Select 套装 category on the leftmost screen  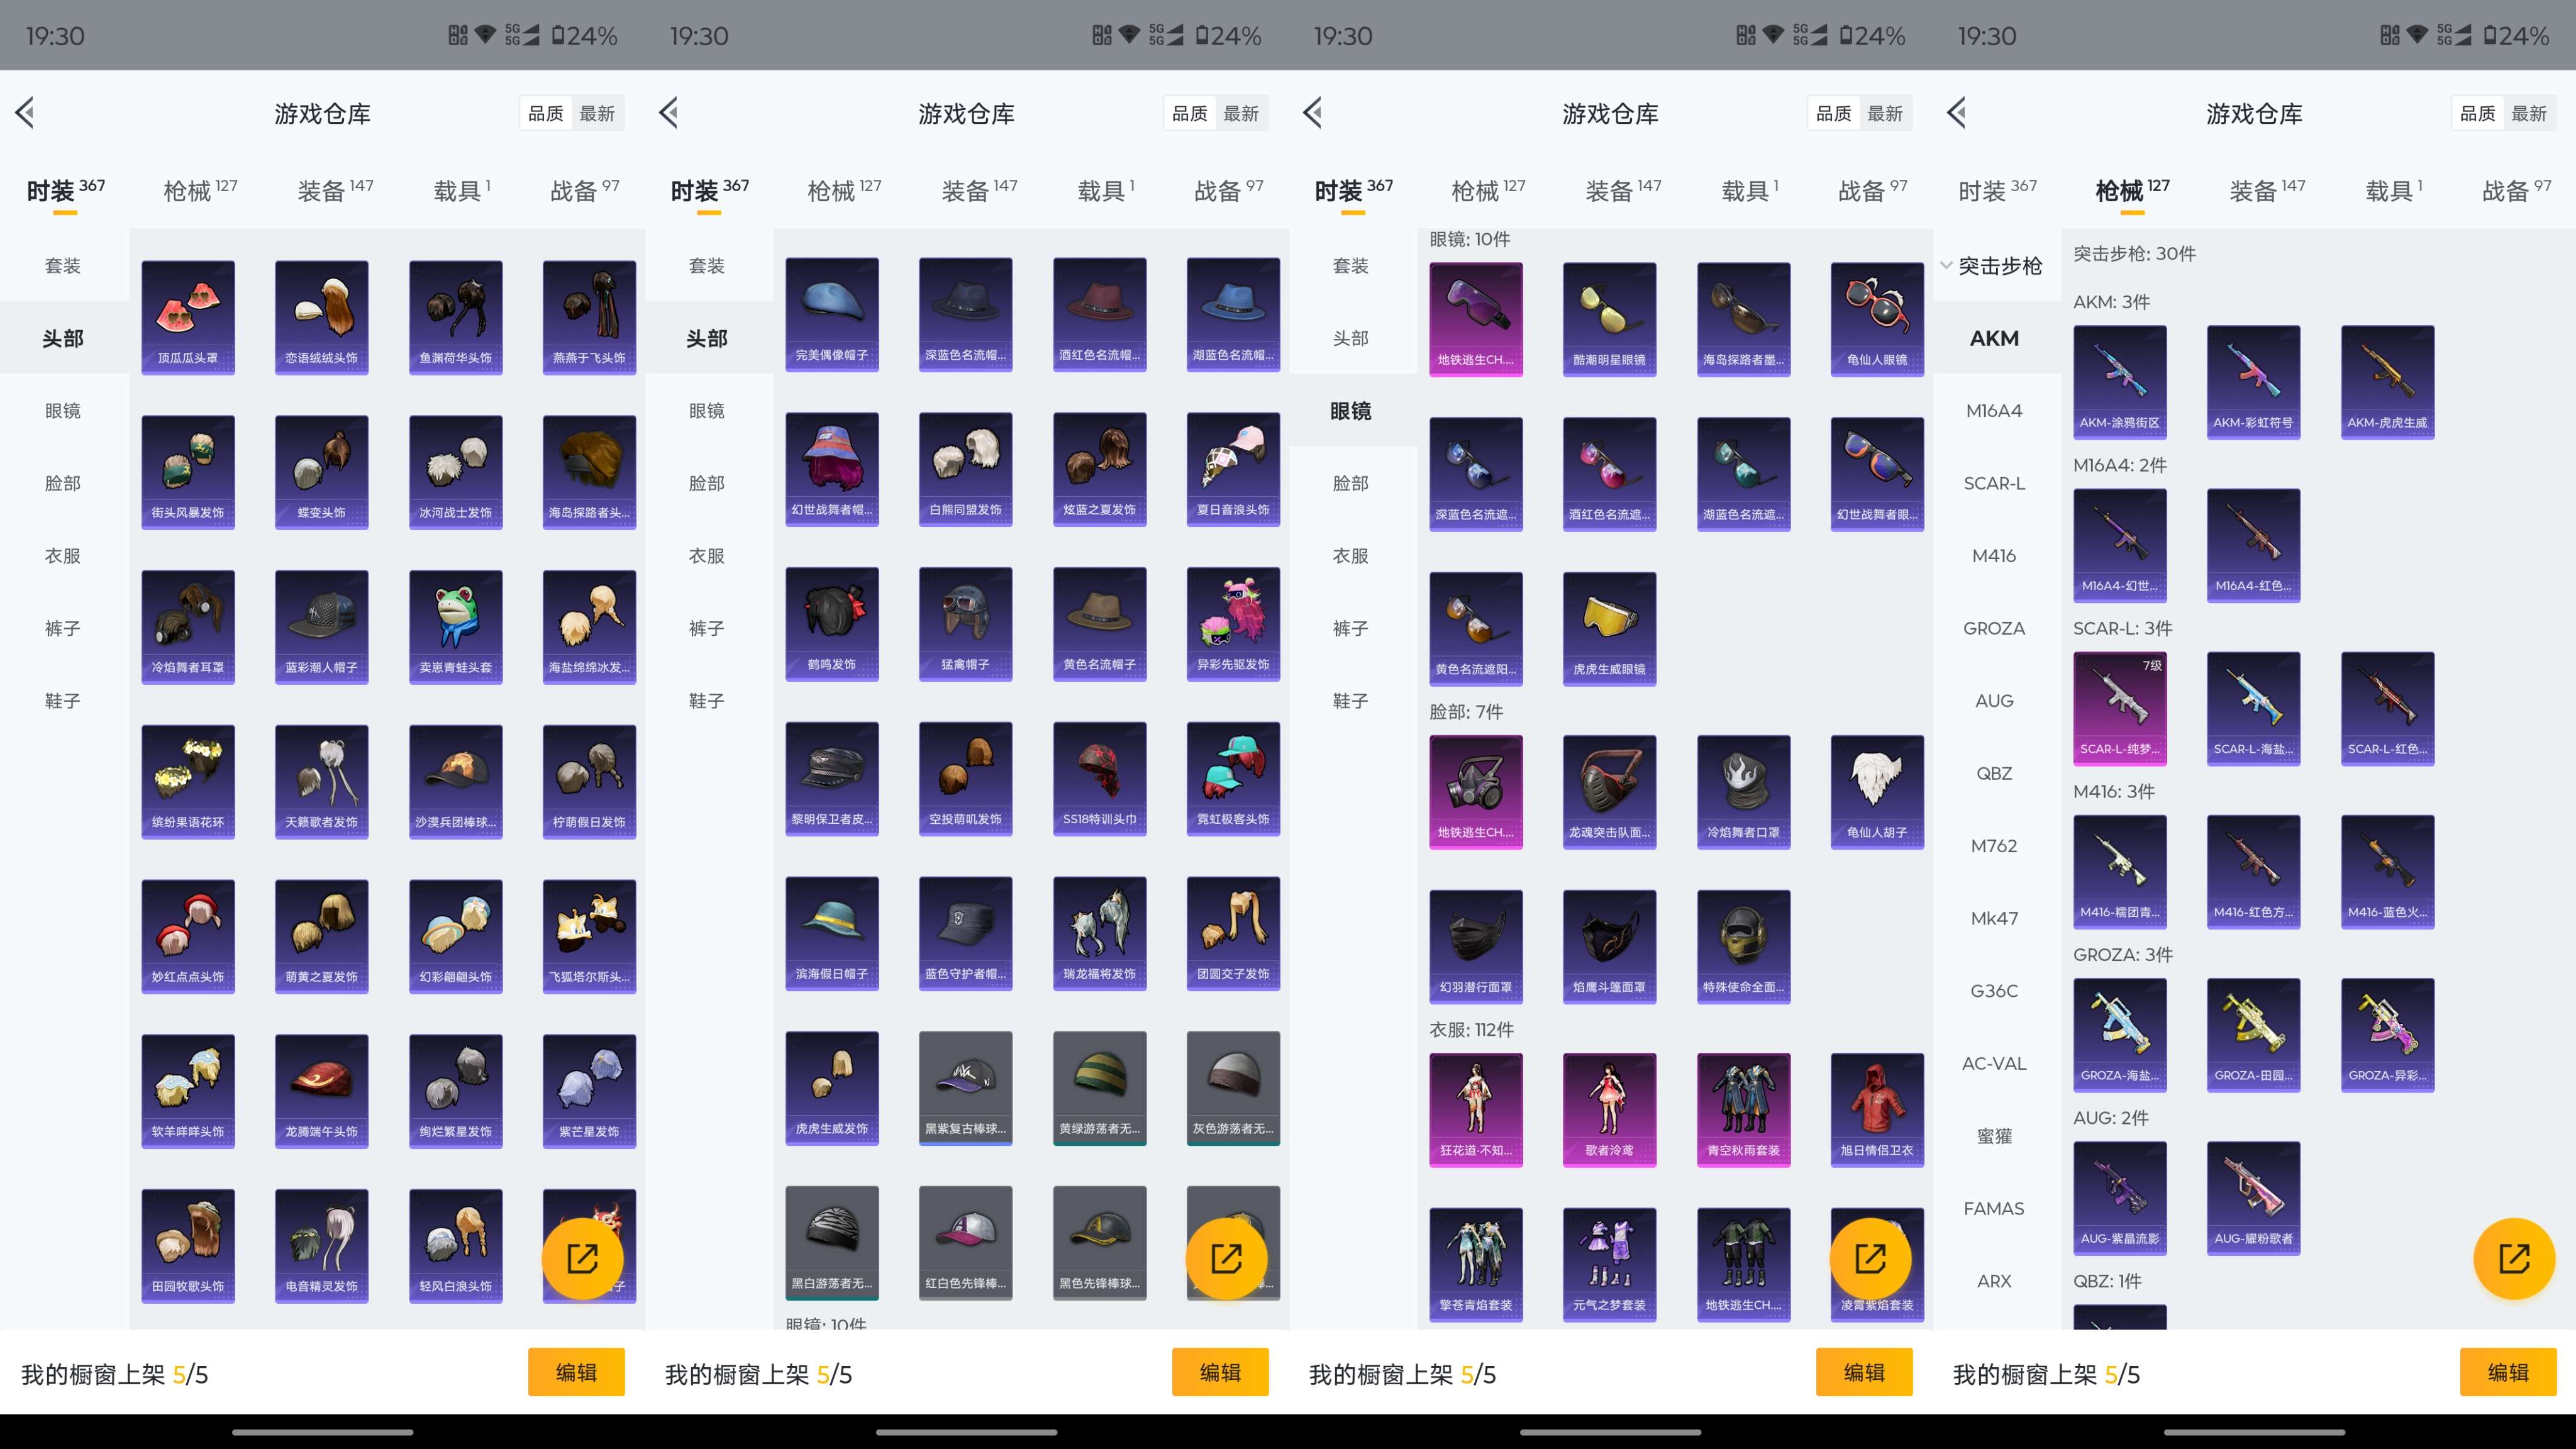63,266
